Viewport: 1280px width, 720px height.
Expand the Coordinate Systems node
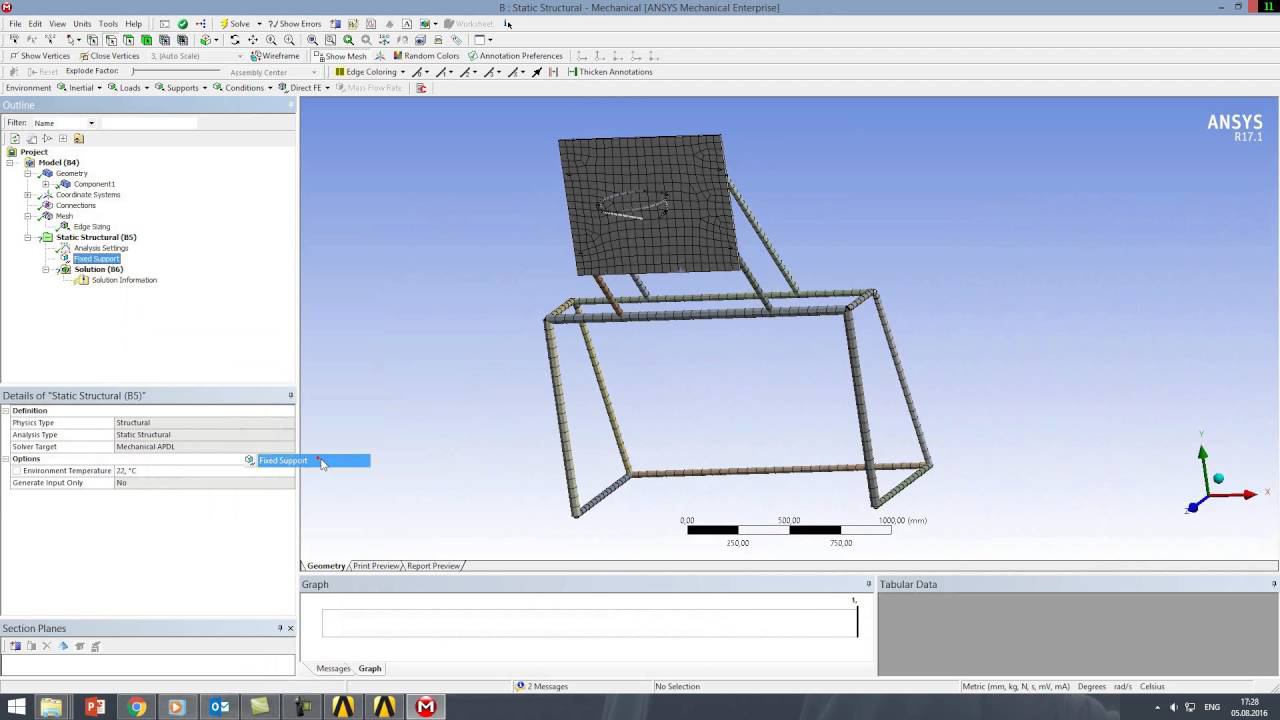coord(28,195)
